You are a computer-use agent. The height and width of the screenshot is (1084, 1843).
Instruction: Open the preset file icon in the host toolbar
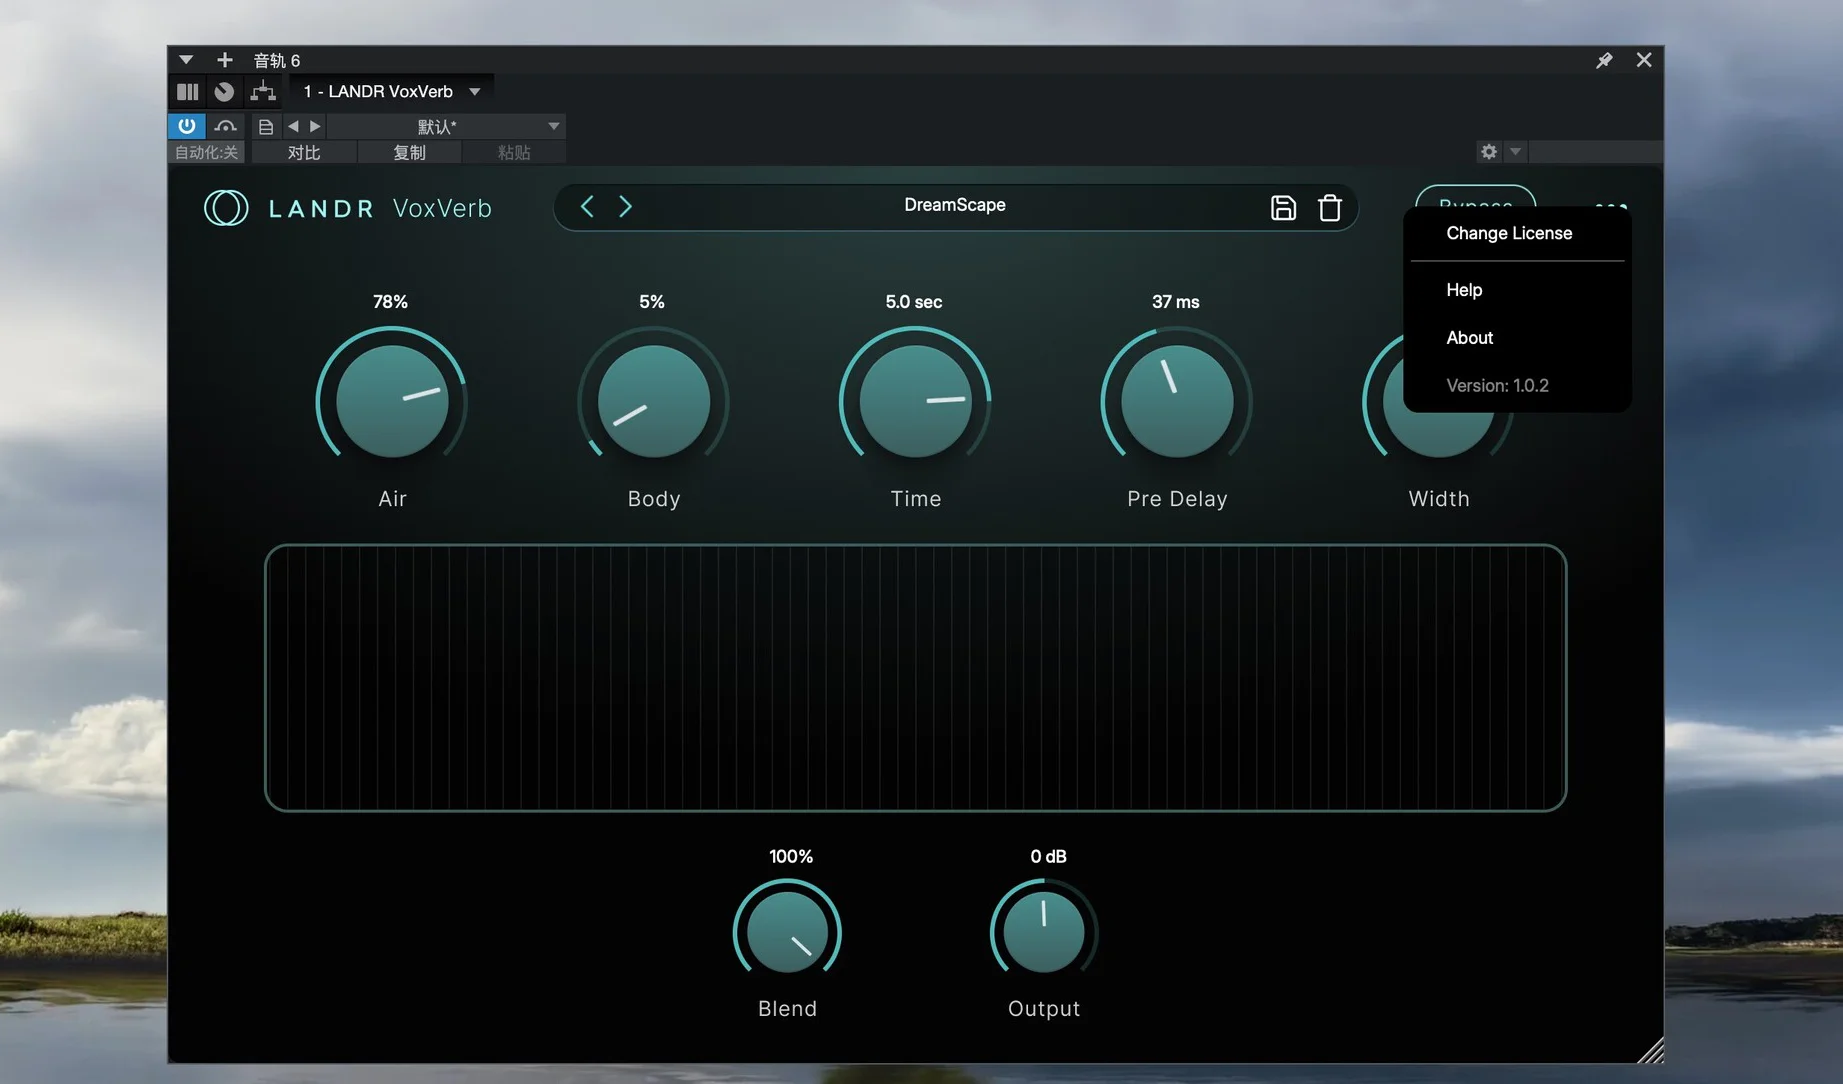[265, 126]
